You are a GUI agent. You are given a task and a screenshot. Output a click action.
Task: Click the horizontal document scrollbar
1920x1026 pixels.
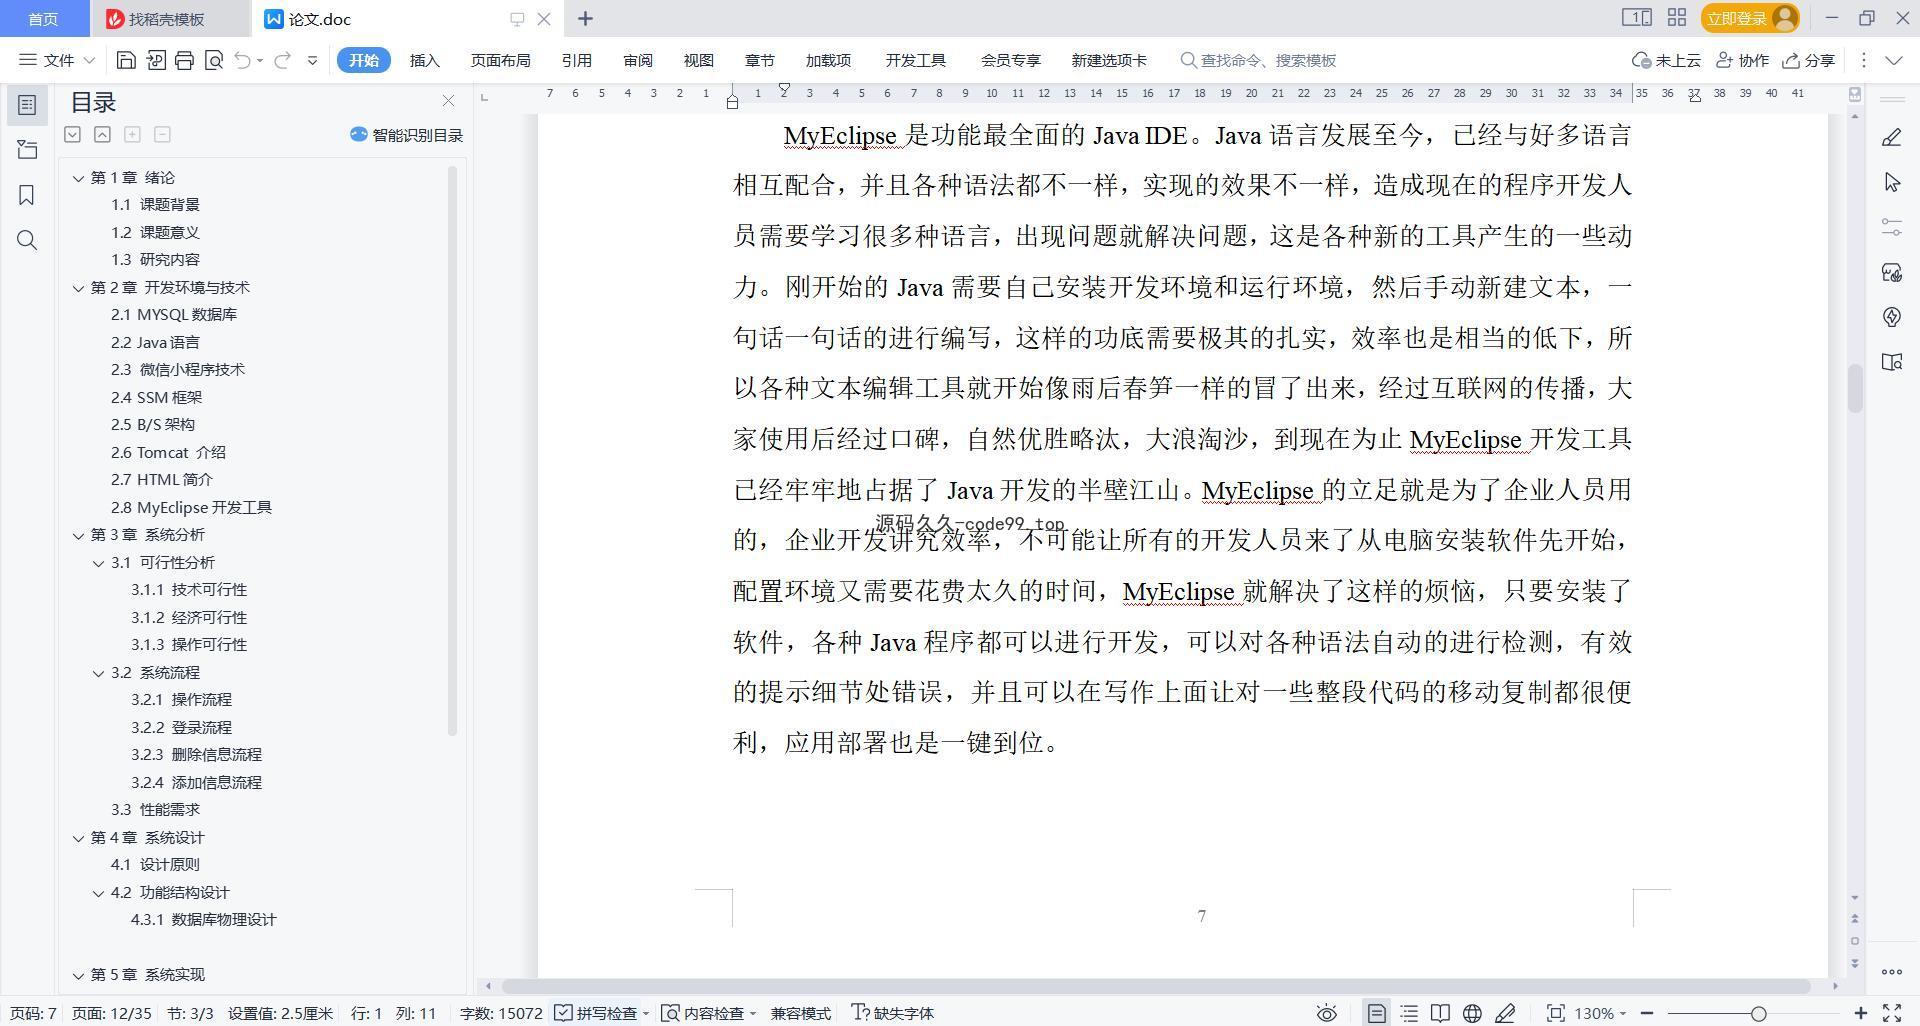[x=1156, y=986]
